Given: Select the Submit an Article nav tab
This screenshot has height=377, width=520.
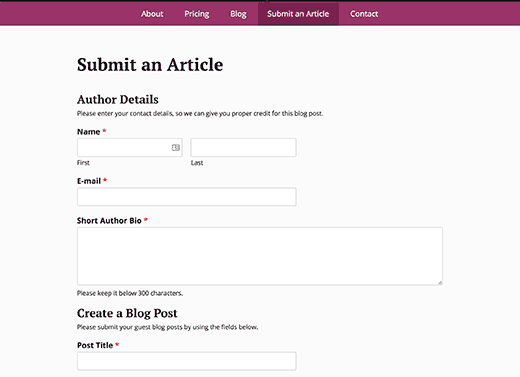Looking at the screenshot, I should [298, 14].
